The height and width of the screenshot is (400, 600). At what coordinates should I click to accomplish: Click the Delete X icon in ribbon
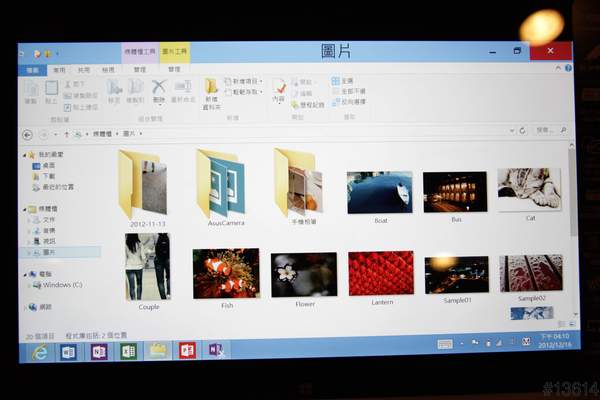pos(158,87)
